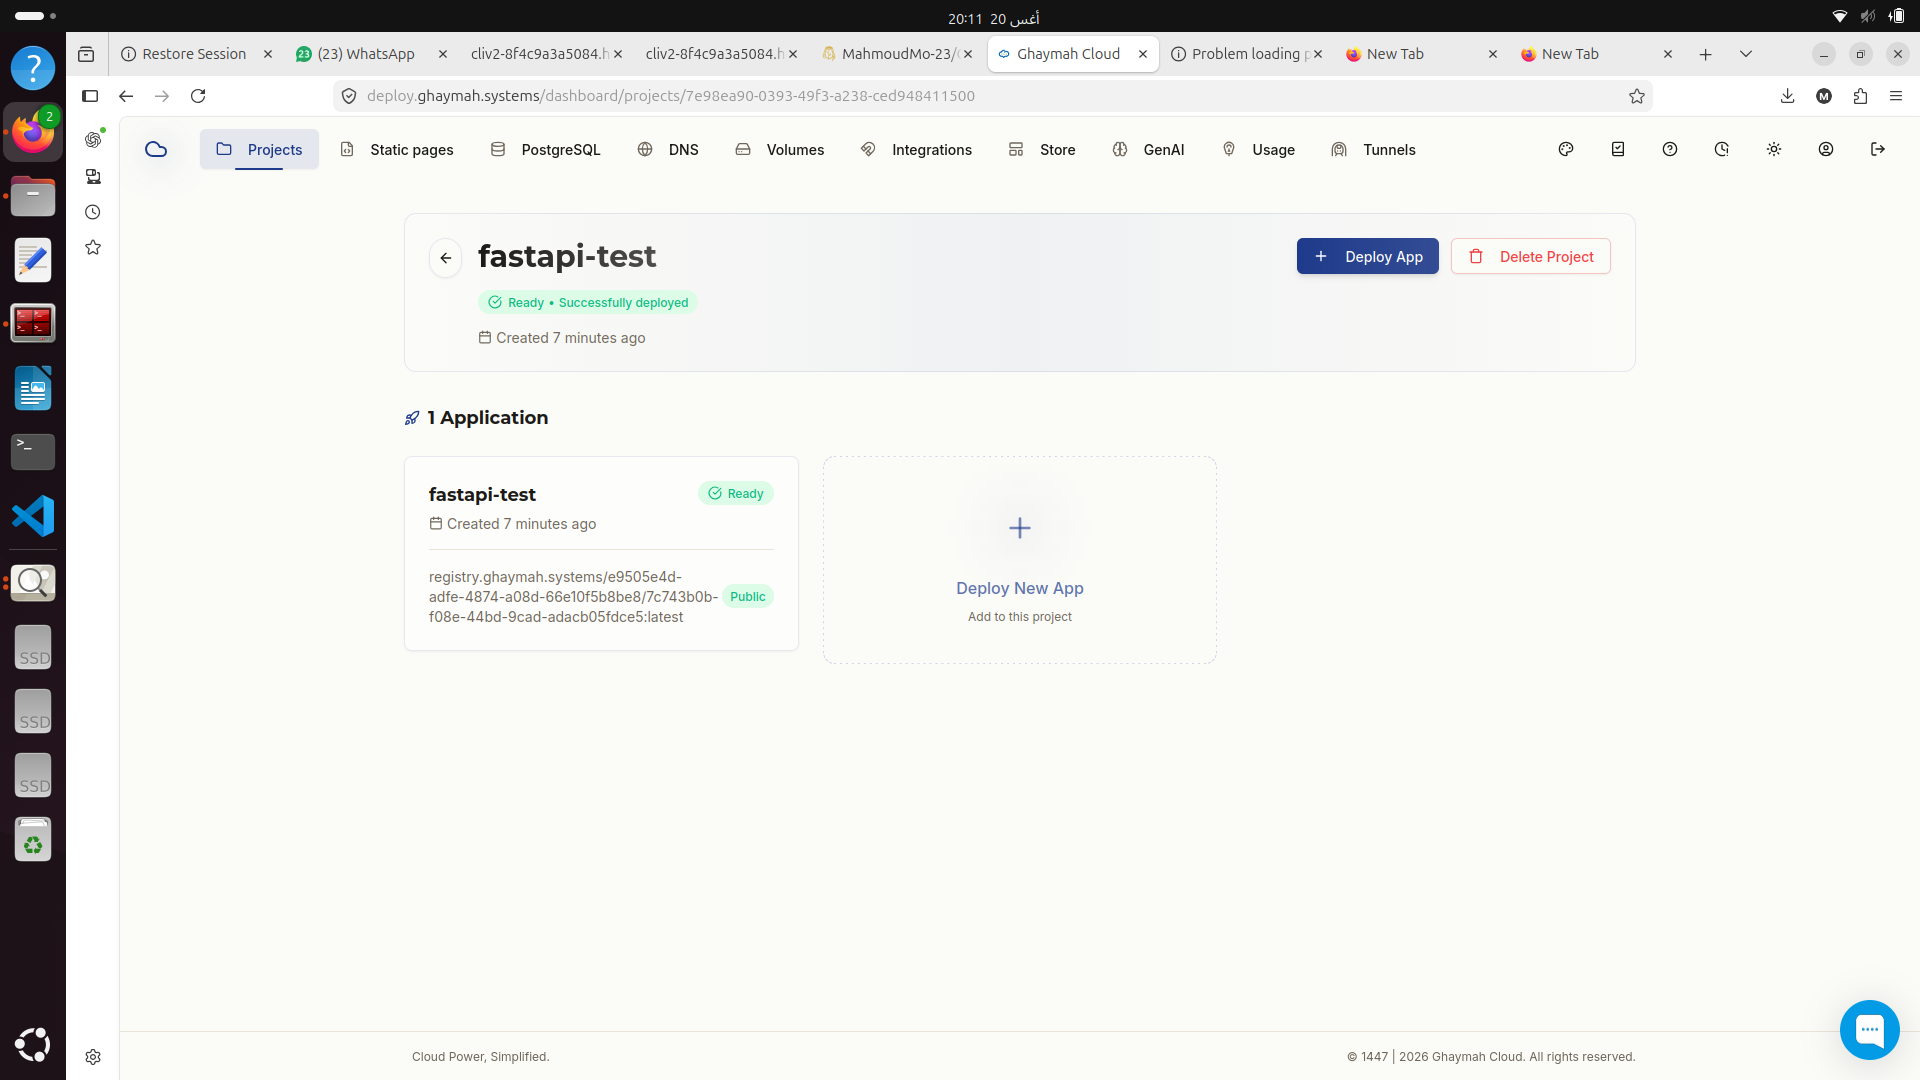Open site security shield icon in address bar
1920x1080 pixels.
(x=349, y=96)
